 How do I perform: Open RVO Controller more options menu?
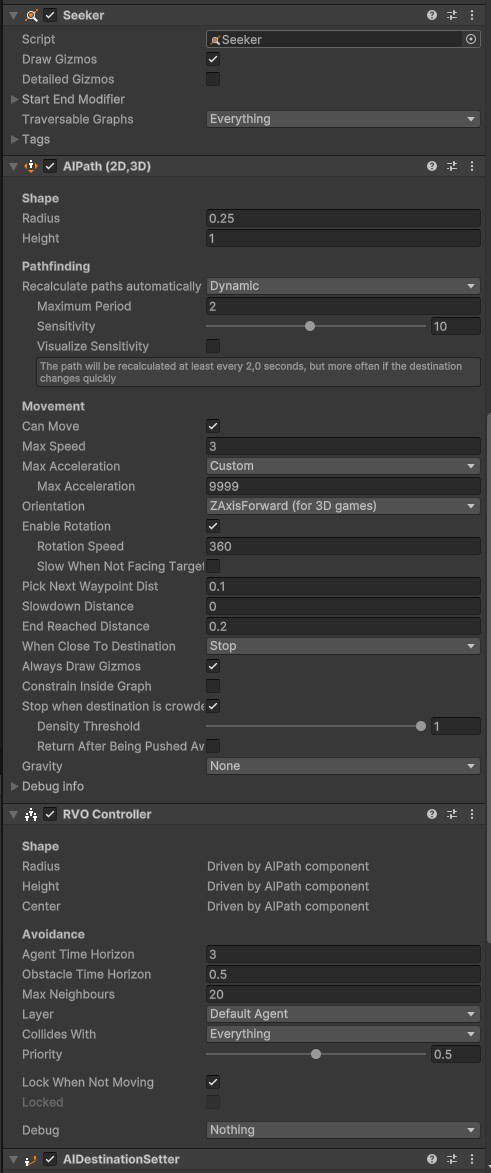point(472,814)
